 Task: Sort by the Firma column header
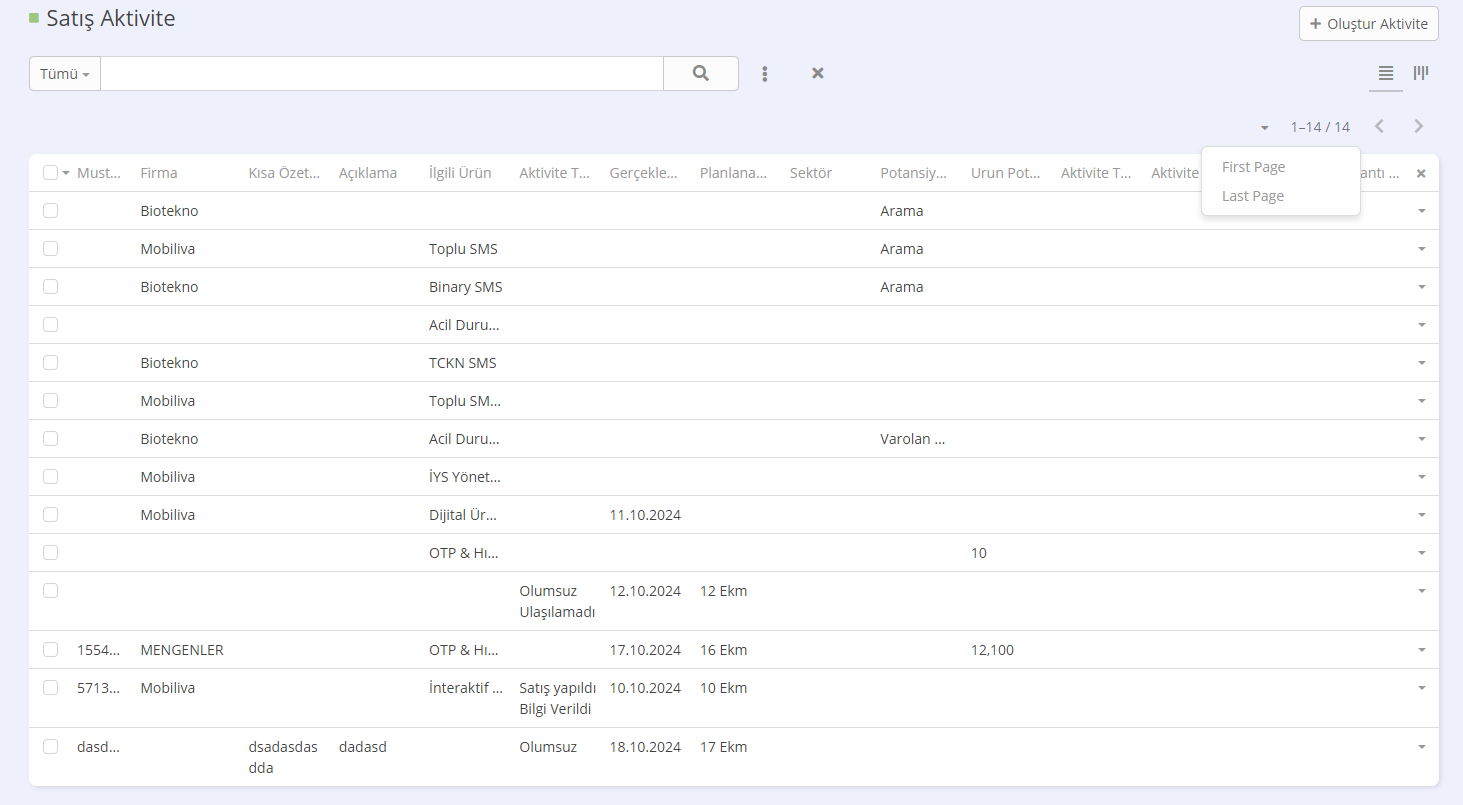[159, 173]
